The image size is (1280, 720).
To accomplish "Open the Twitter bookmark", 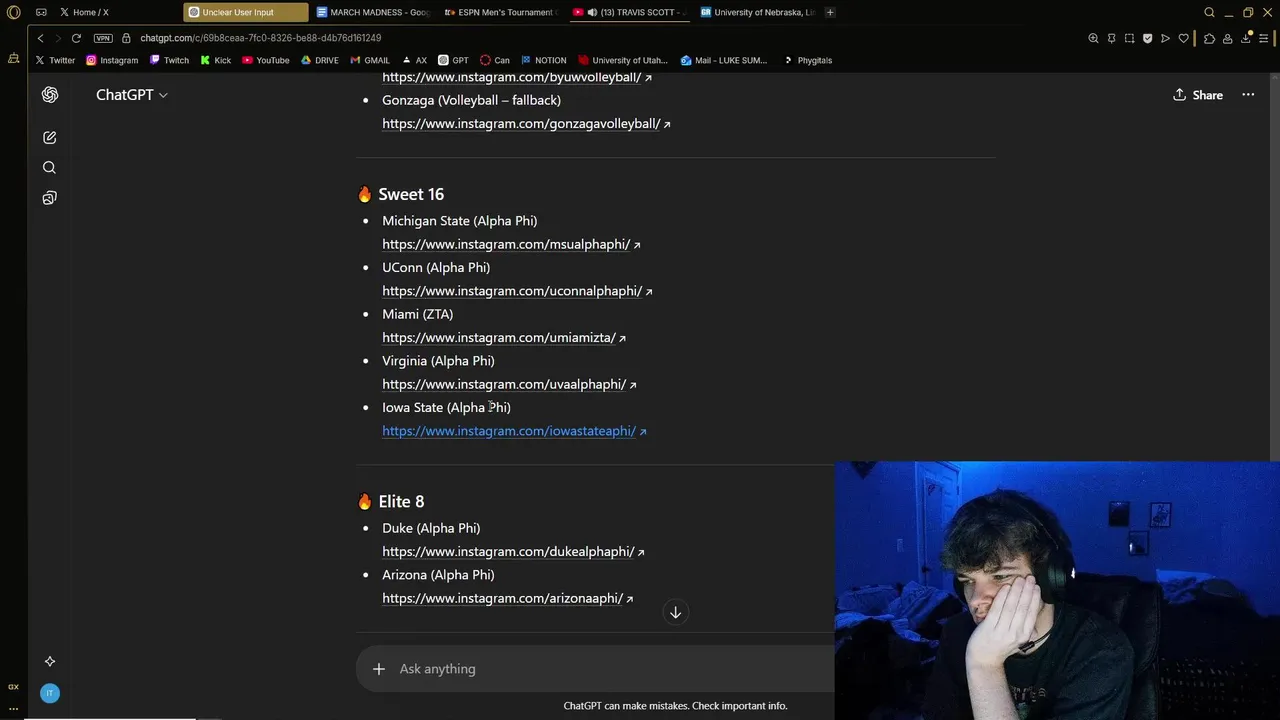I will pyautogui.click(x=55, y=60).
